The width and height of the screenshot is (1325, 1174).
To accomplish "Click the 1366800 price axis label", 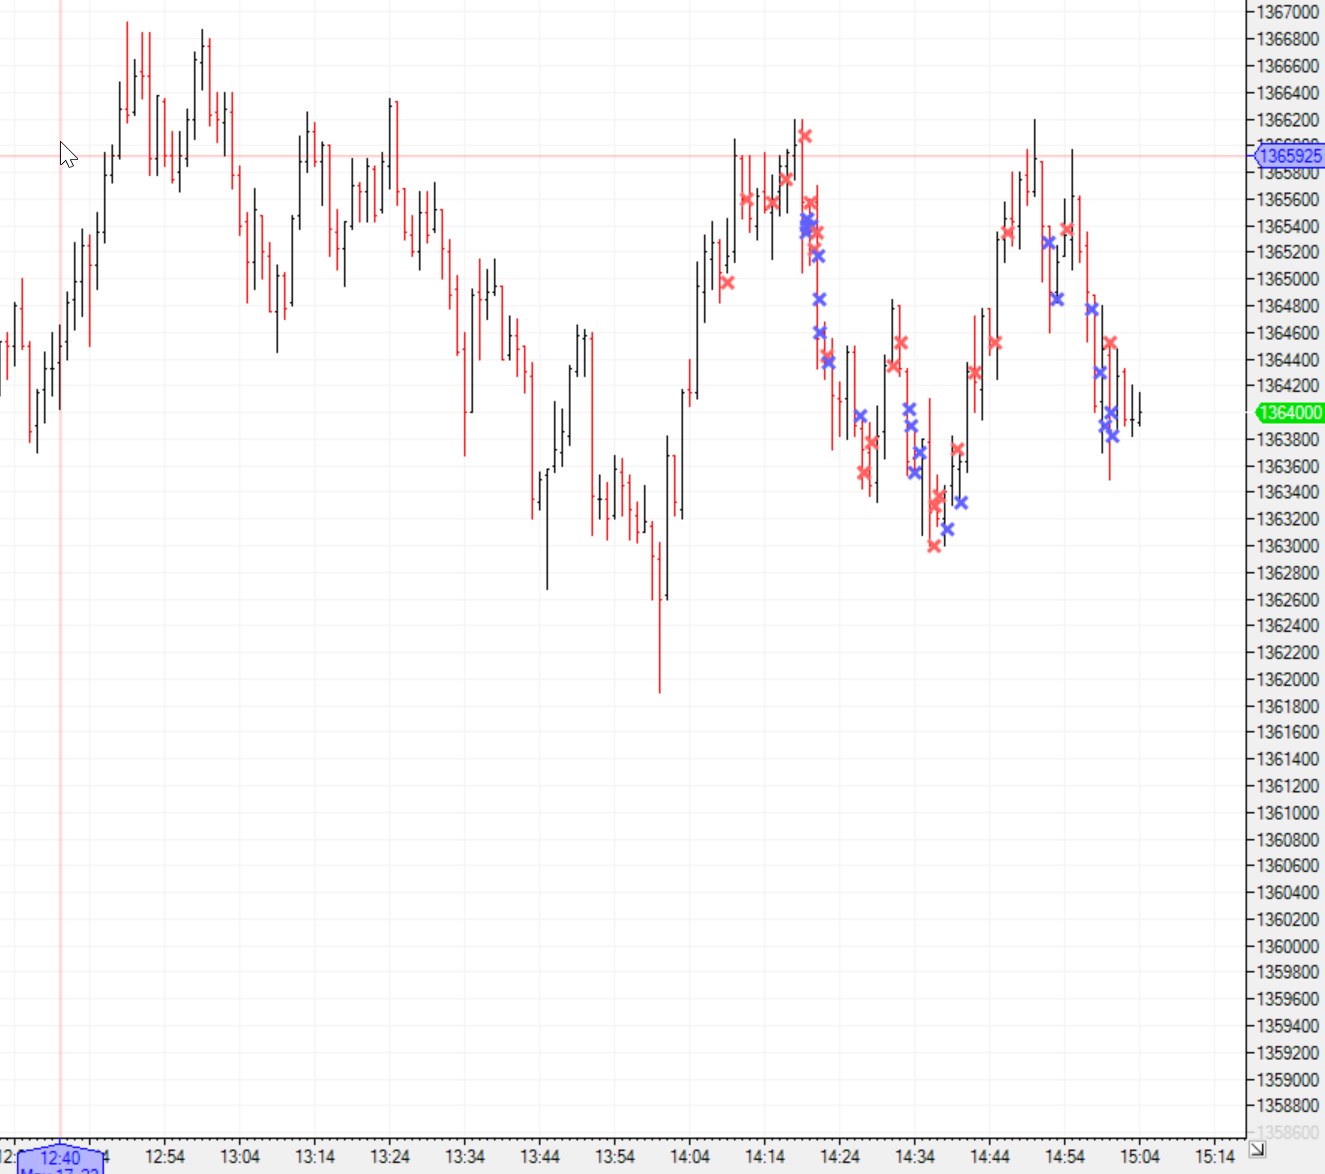I will coord(1288,39).
